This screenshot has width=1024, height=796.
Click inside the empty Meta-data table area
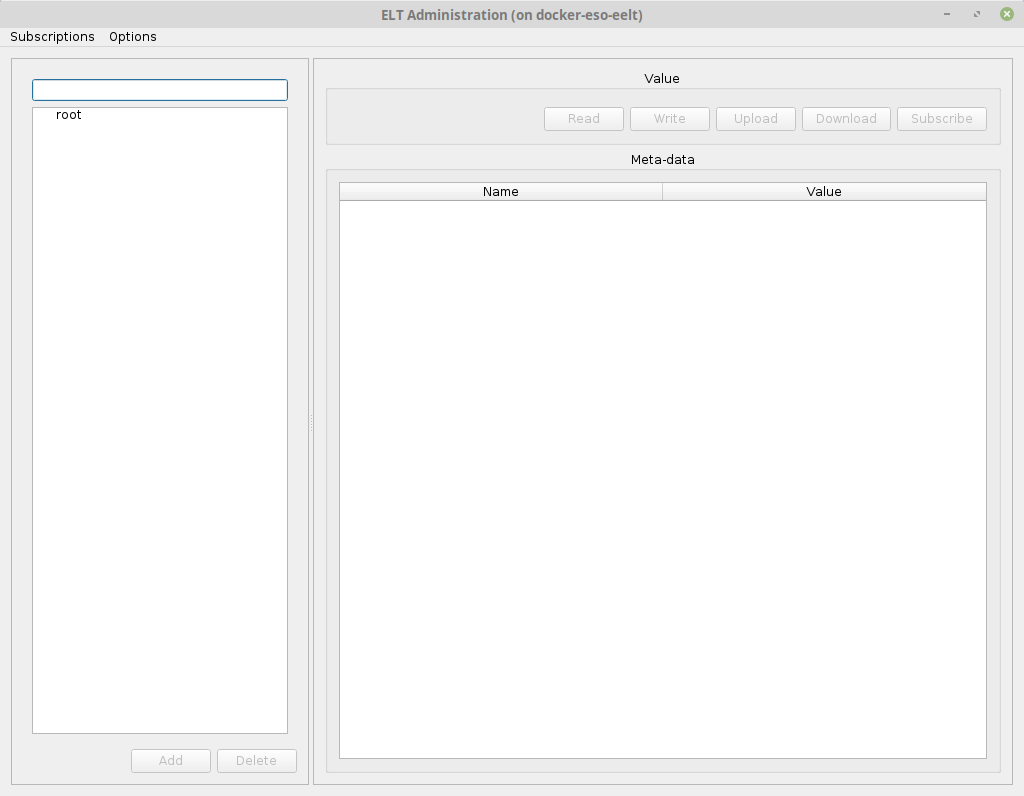click(x=662, y=480)
